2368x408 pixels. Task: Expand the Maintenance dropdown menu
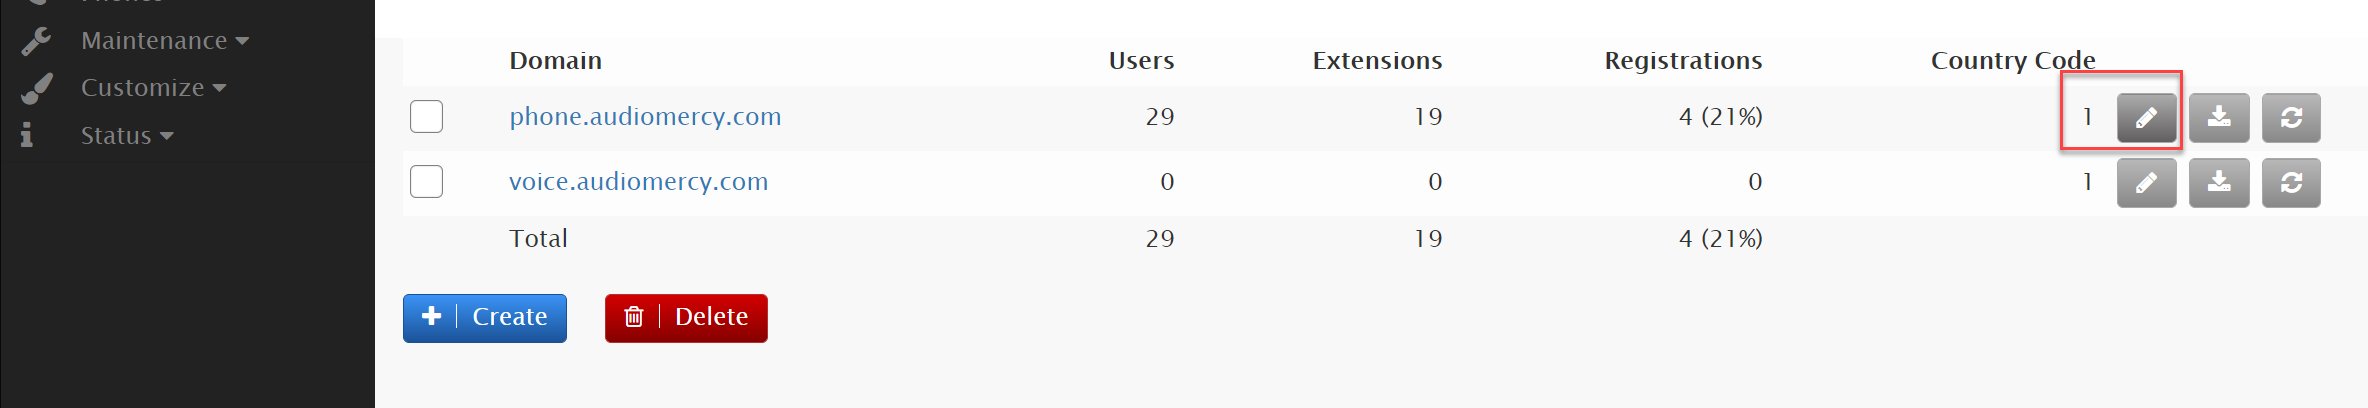pyautogui.click(x=165, y=41)
